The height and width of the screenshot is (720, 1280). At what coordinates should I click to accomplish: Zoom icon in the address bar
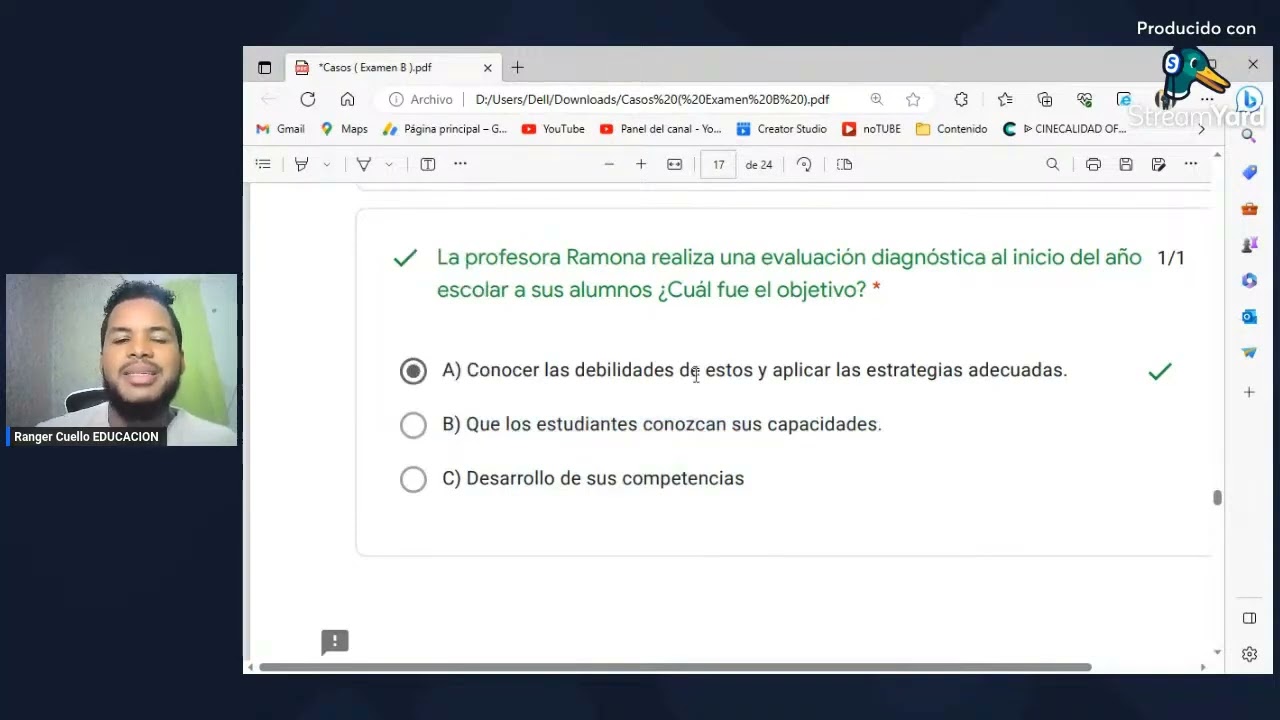click(x=876, y=99)
